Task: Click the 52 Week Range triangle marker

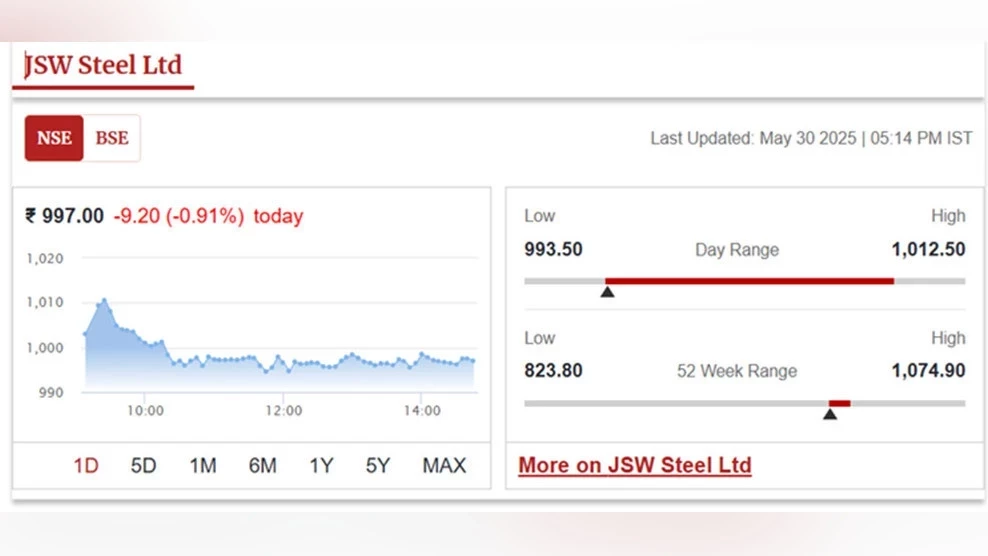Action: pyautogui.click(x=830, y=414)
